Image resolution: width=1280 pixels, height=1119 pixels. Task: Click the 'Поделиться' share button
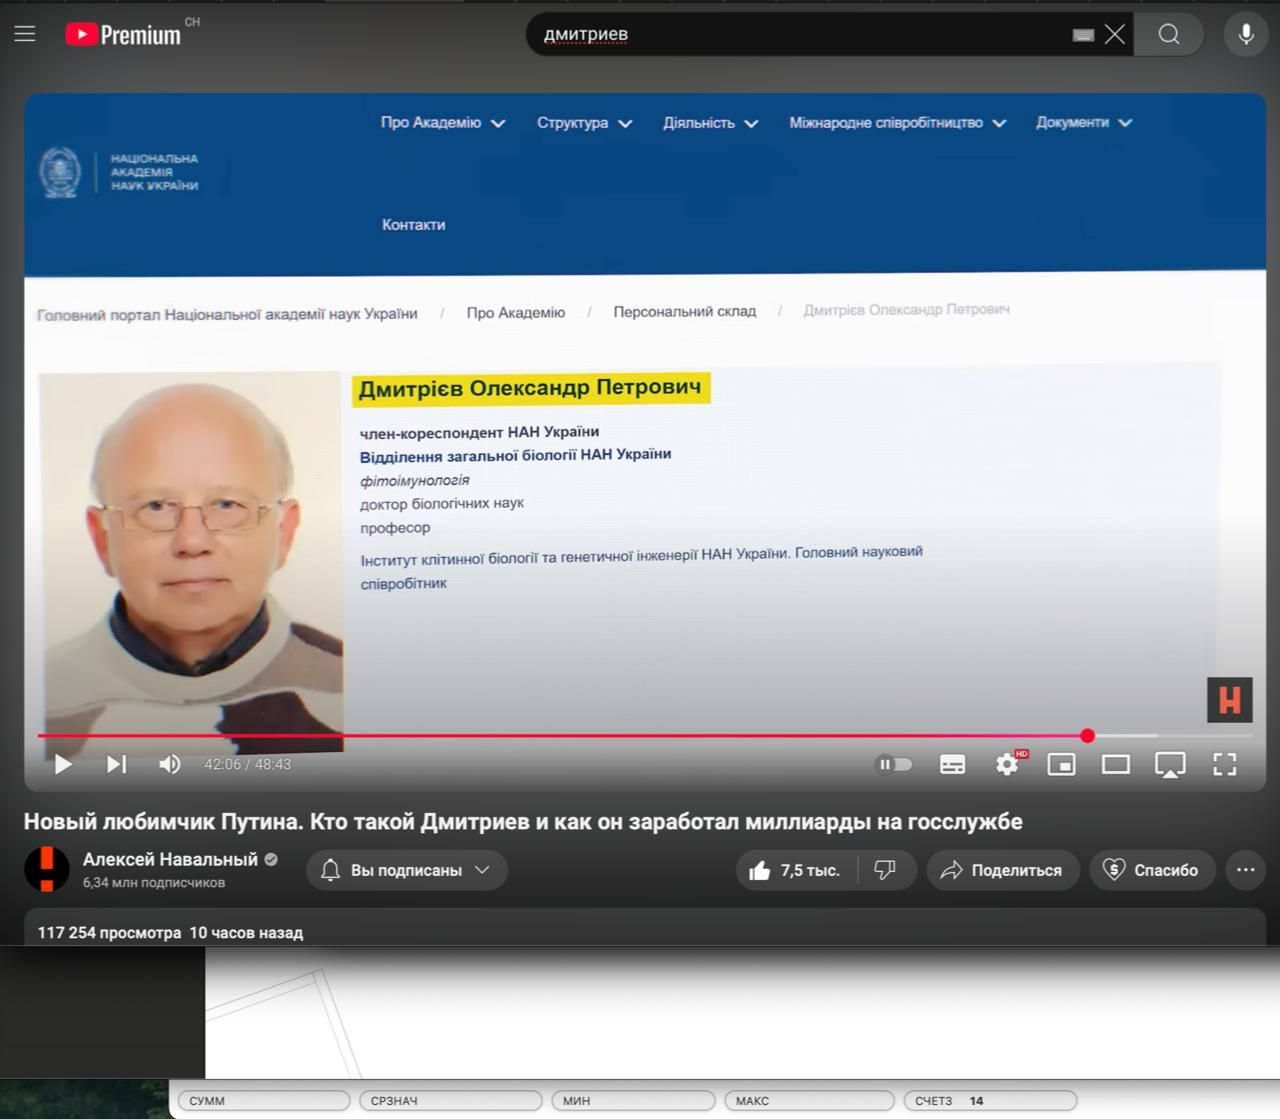click(1002, 870)
